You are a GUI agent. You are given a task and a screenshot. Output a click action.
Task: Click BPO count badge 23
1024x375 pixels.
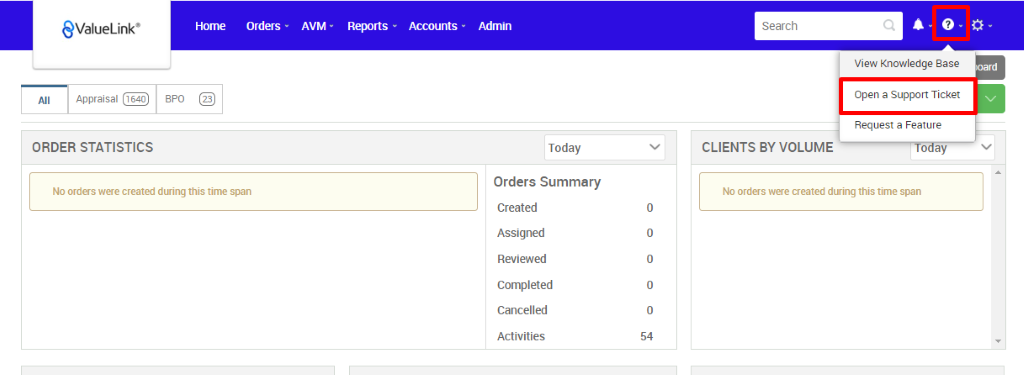[x=207, y=99]
